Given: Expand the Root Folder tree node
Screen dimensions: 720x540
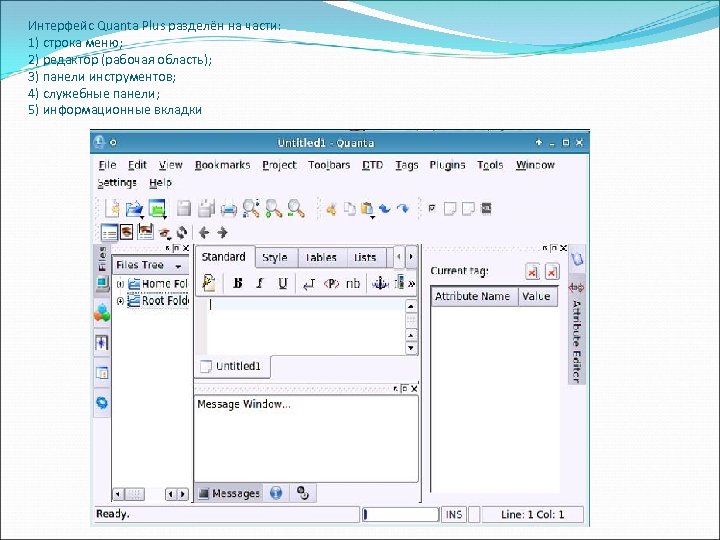Looking at the screenshot, I should 120,301.
